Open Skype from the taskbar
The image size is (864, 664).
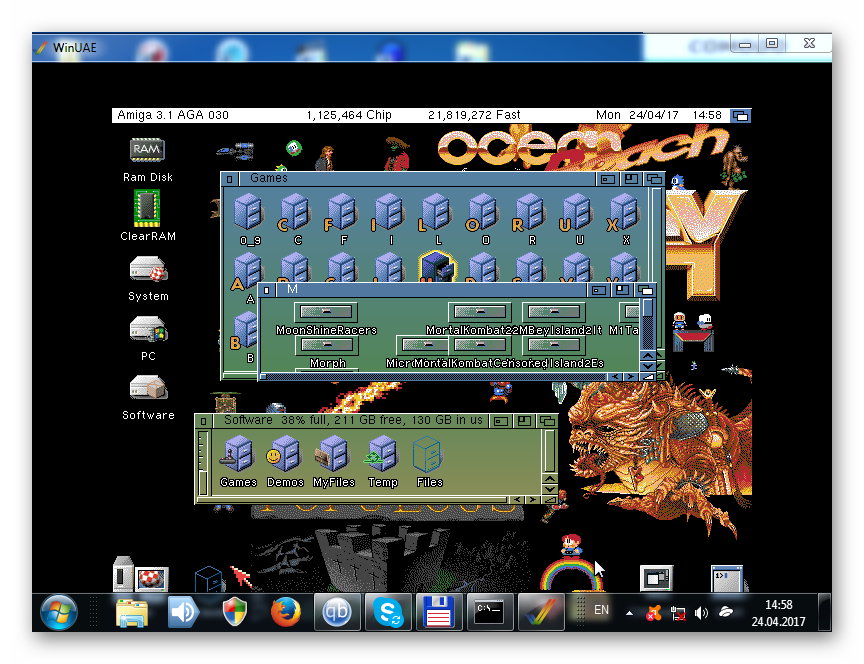click(387, 612)
